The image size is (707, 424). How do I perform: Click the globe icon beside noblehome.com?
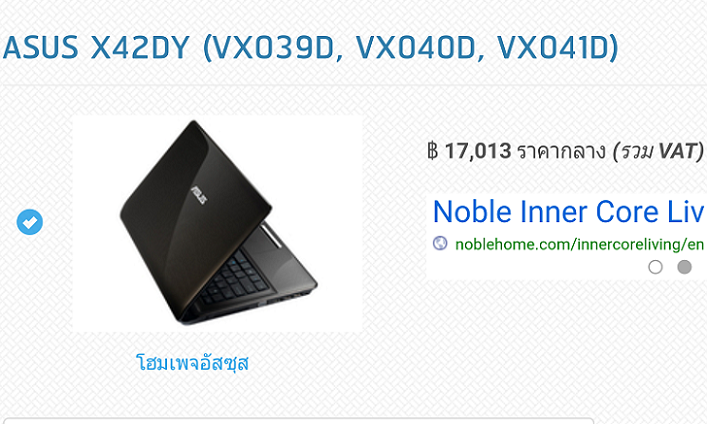click(x=440, y=243)
